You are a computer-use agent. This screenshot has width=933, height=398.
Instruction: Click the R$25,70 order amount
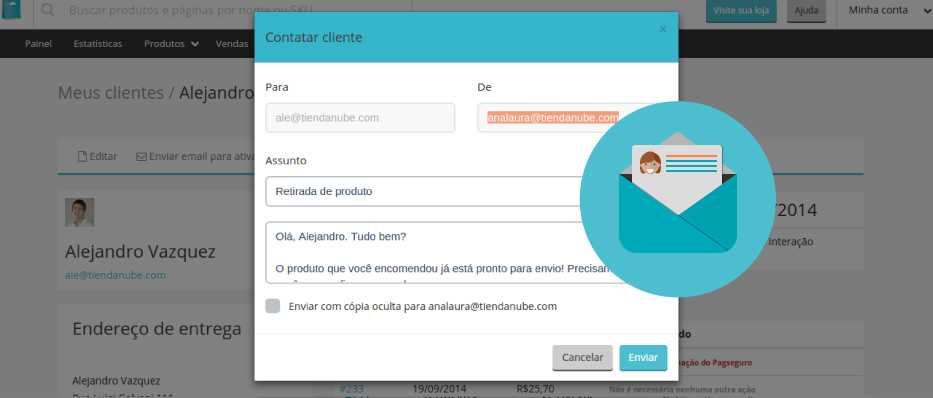click(x=536, y=388)
